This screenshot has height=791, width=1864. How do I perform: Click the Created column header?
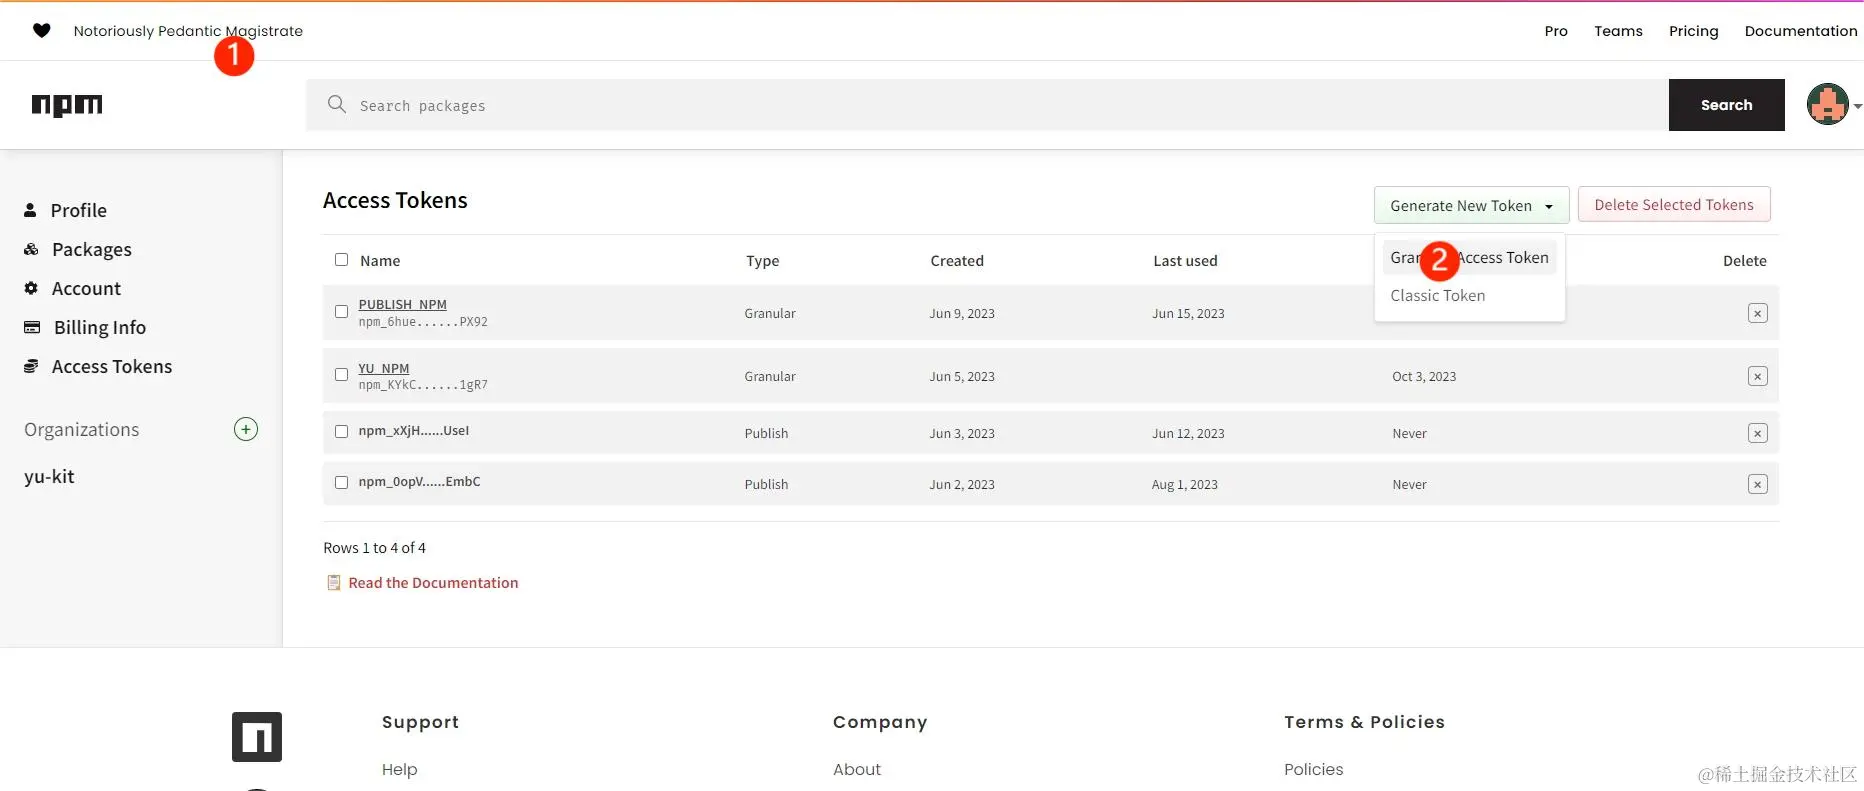[957, 260]
